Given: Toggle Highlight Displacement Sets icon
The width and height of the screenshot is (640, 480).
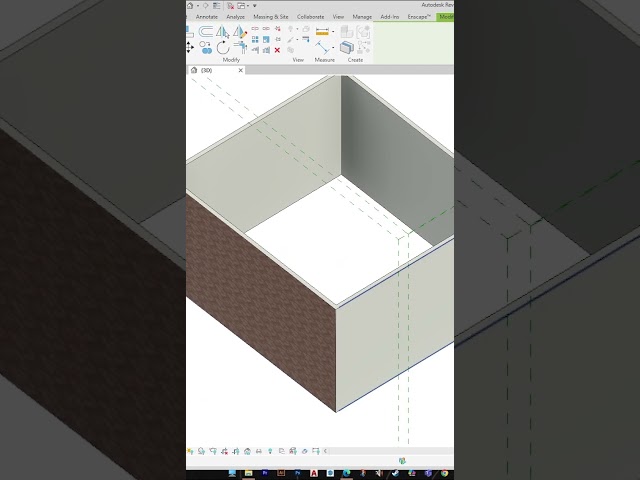Looking at the screenshot, I should coord(304,451).
